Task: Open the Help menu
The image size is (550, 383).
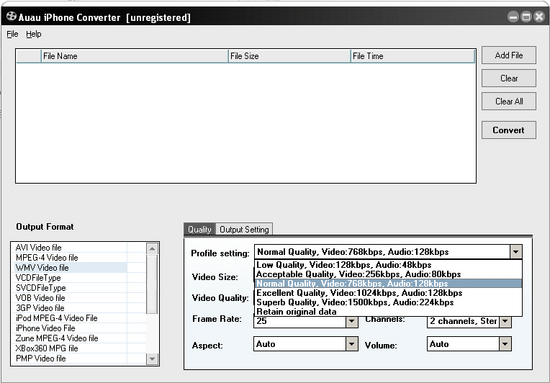Action: [33, 34]
